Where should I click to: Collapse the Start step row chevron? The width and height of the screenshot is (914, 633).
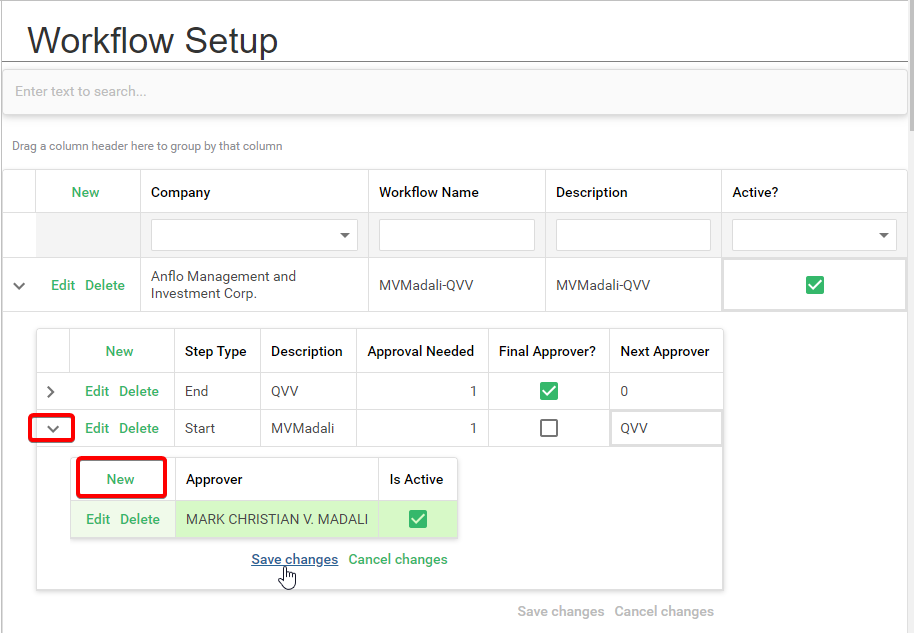click(x=51, y=428)
